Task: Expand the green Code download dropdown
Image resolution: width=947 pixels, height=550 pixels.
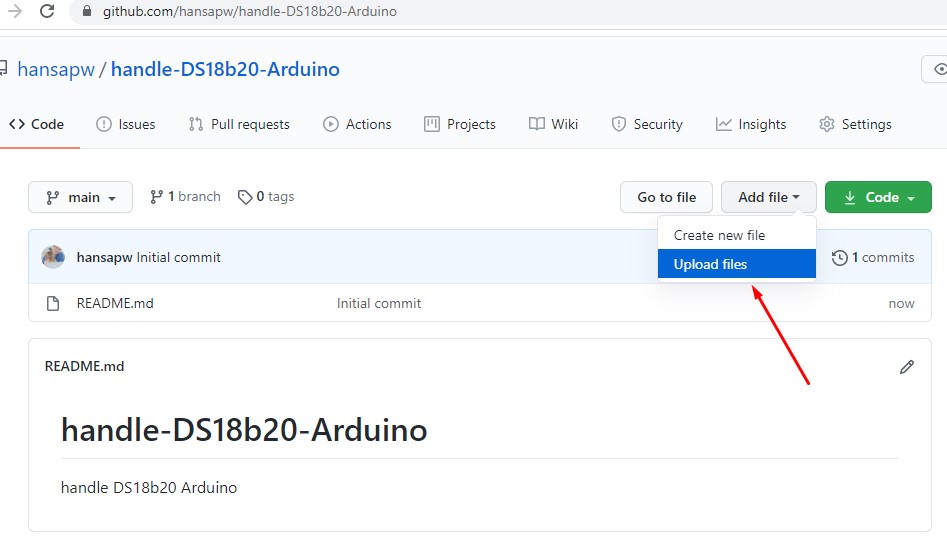Action: 878,197
